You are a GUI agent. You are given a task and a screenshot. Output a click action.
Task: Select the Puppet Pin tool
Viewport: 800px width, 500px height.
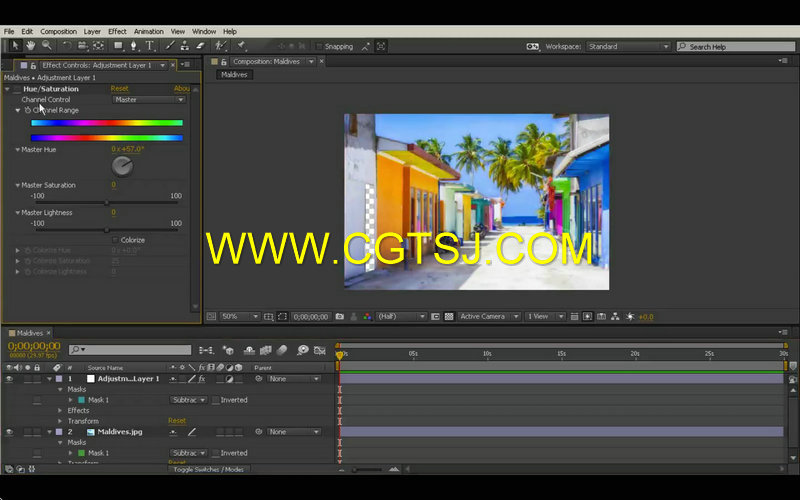point(241,46)
